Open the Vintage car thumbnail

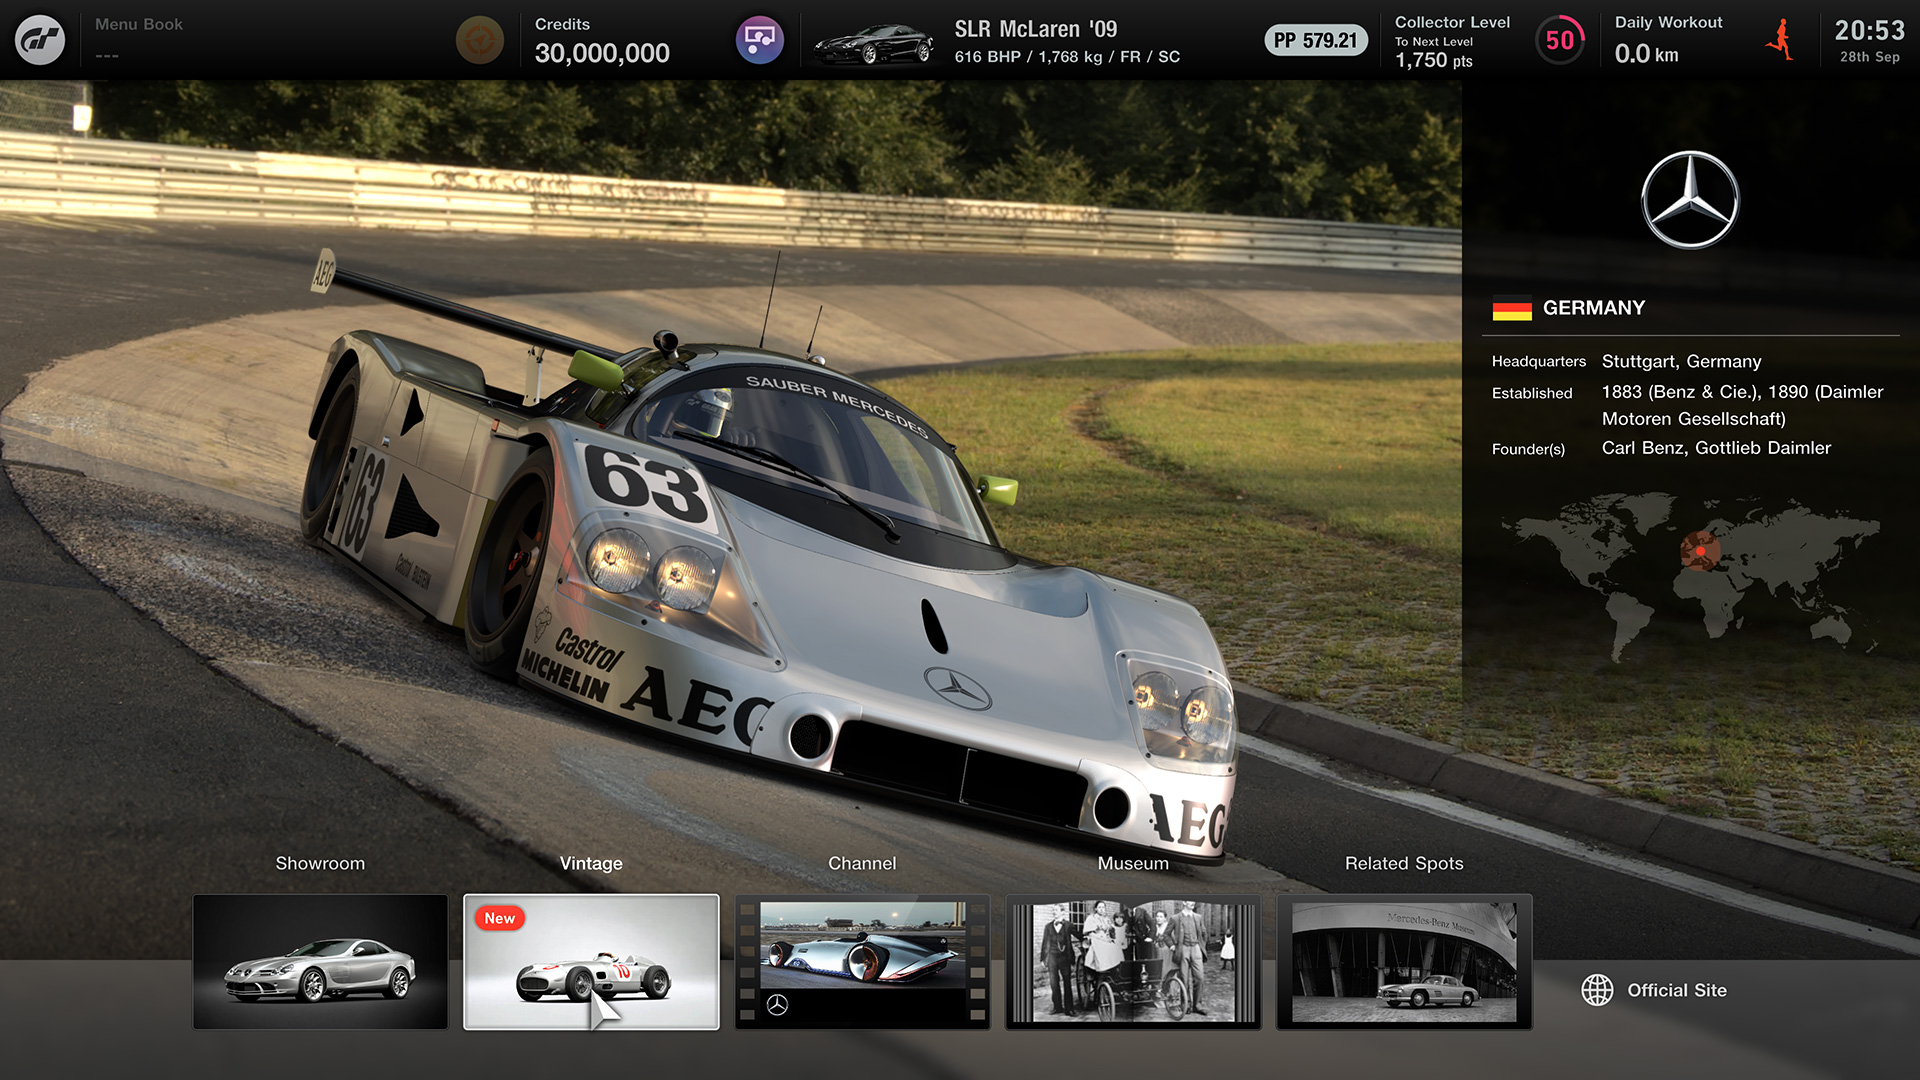(591, 962)
